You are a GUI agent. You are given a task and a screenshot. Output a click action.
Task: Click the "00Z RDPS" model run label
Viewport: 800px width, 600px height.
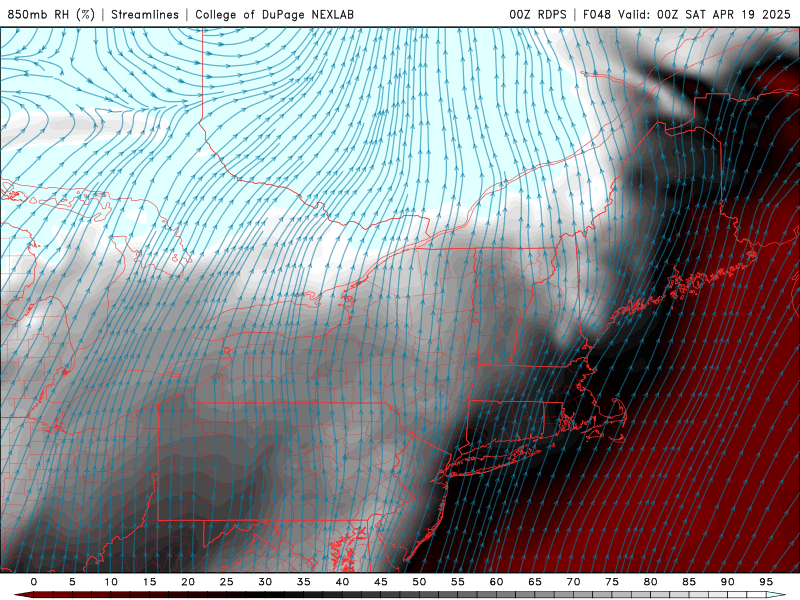coord(538,14)
